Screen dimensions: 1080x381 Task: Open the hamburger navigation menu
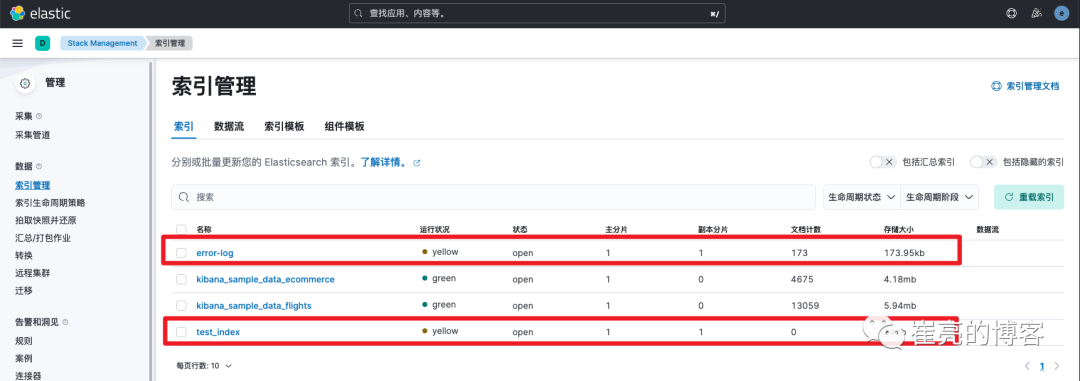(18, 43)
